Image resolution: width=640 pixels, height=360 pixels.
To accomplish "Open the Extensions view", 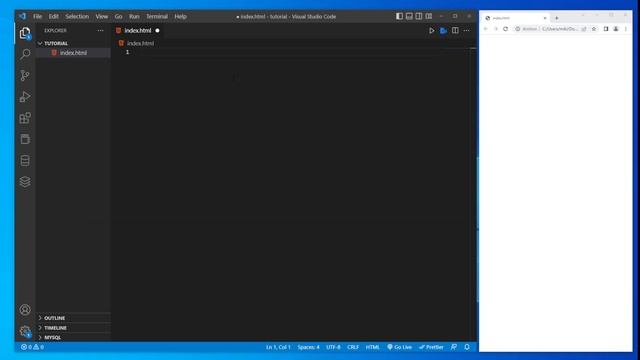I will (25, 118).
